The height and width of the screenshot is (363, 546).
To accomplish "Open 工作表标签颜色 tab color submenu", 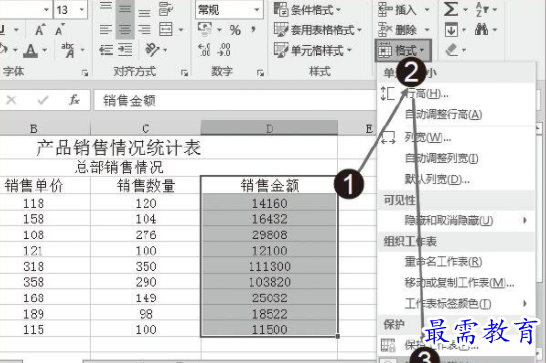I will click(456, 303).
